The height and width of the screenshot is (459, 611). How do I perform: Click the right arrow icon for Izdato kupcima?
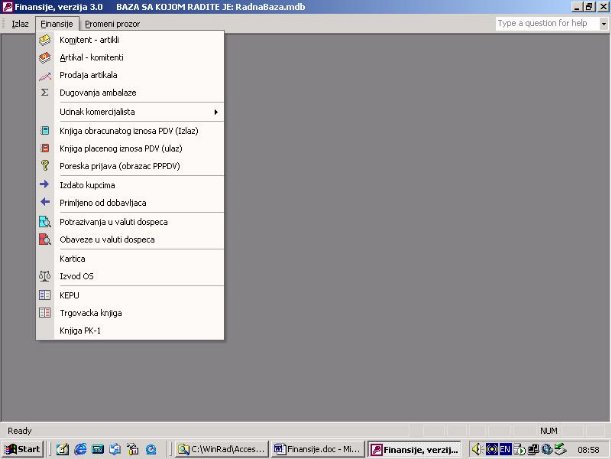click(44, 185)
